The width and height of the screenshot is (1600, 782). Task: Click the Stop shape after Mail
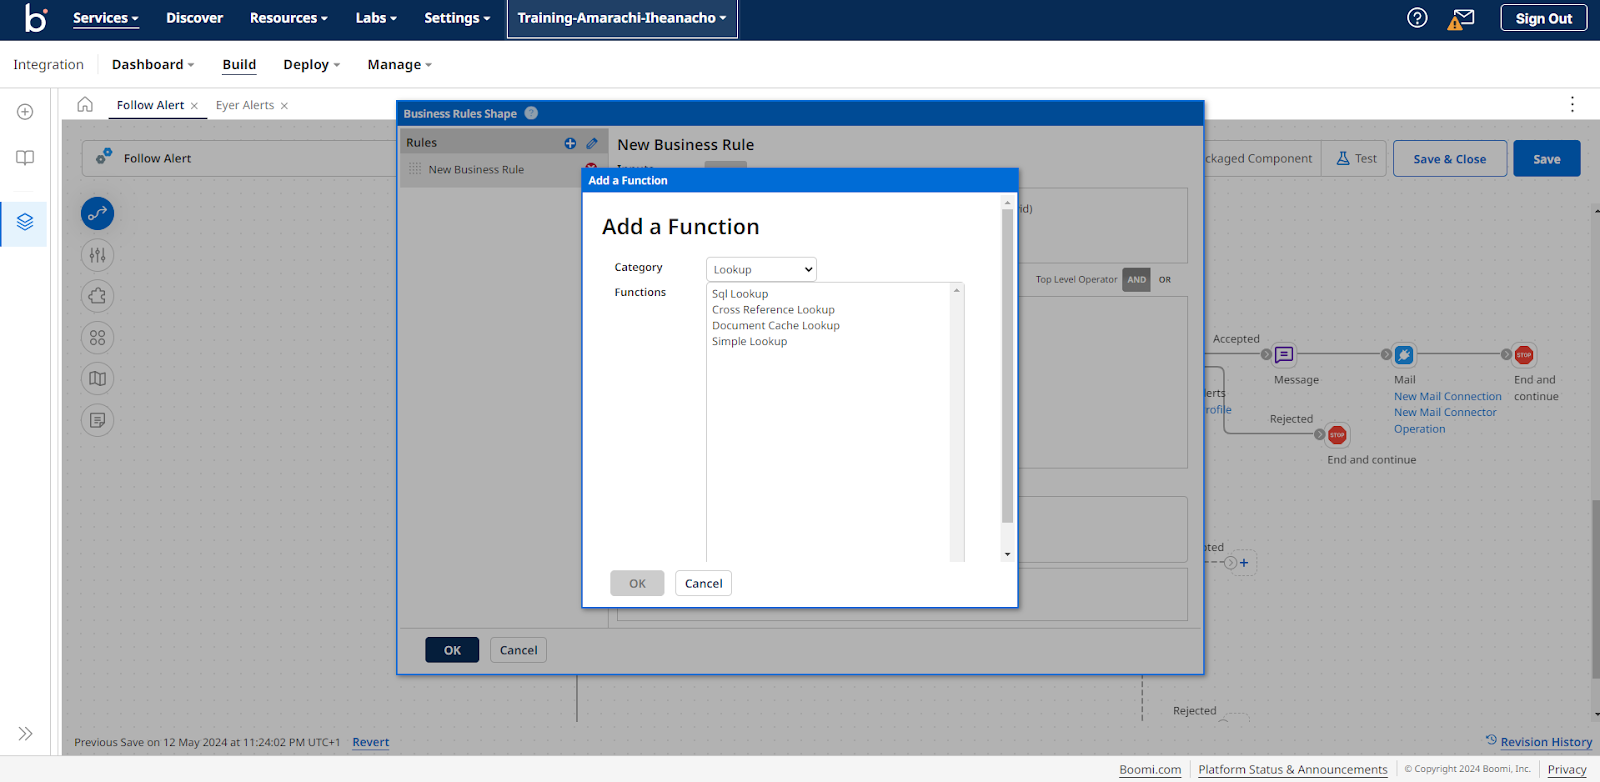[x=1524, y=355]
